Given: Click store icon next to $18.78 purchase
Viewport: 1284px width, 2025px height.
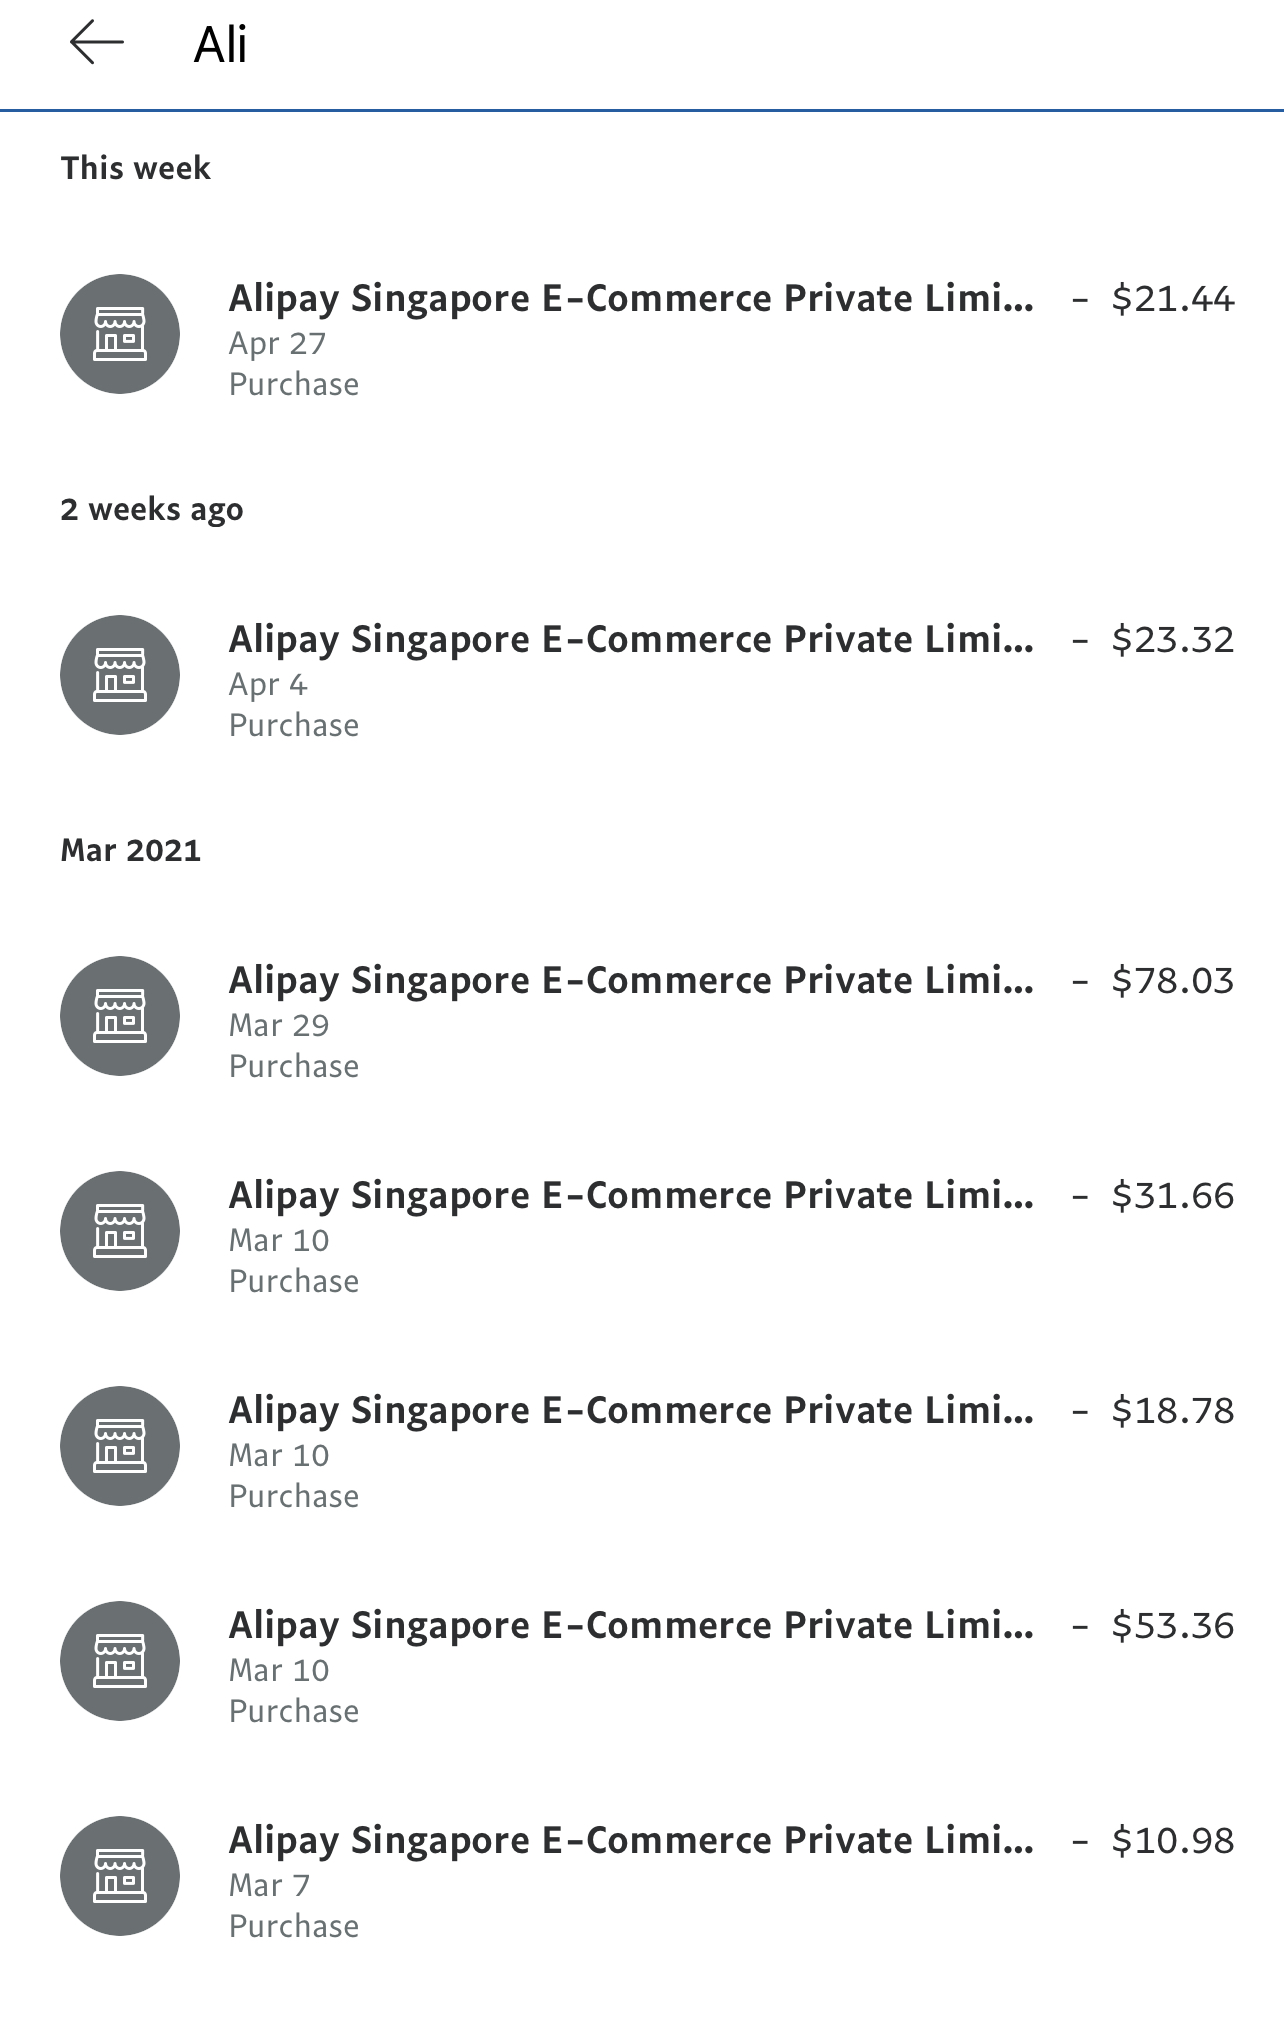Looking at the screenshot, I should click(x=120, y=1446).
